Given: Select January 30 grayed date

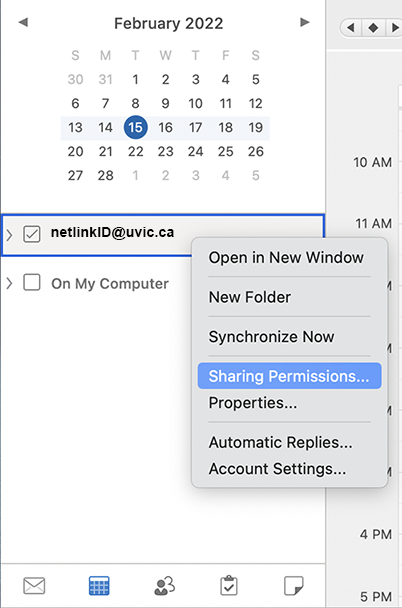Looking at the screenshot, I should (75, 79).
